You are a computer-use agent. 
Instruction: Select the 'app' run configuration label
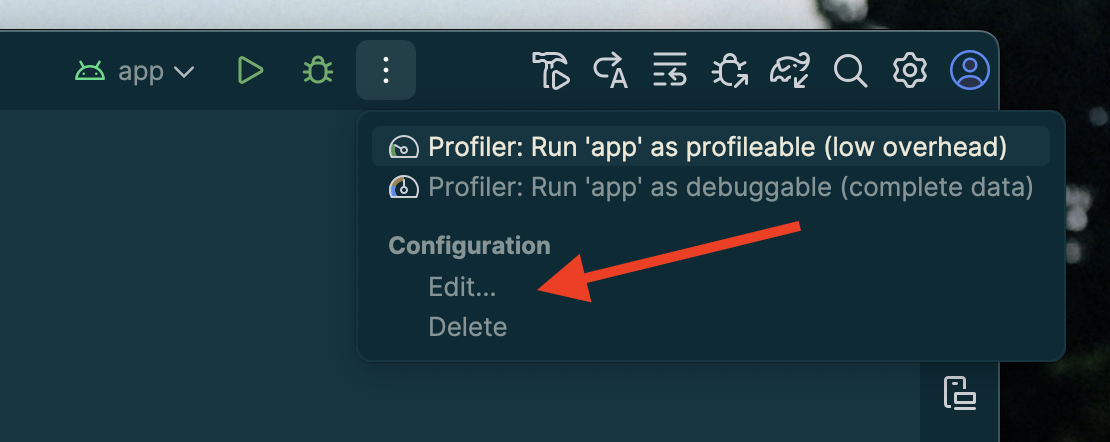pos(141,72)
